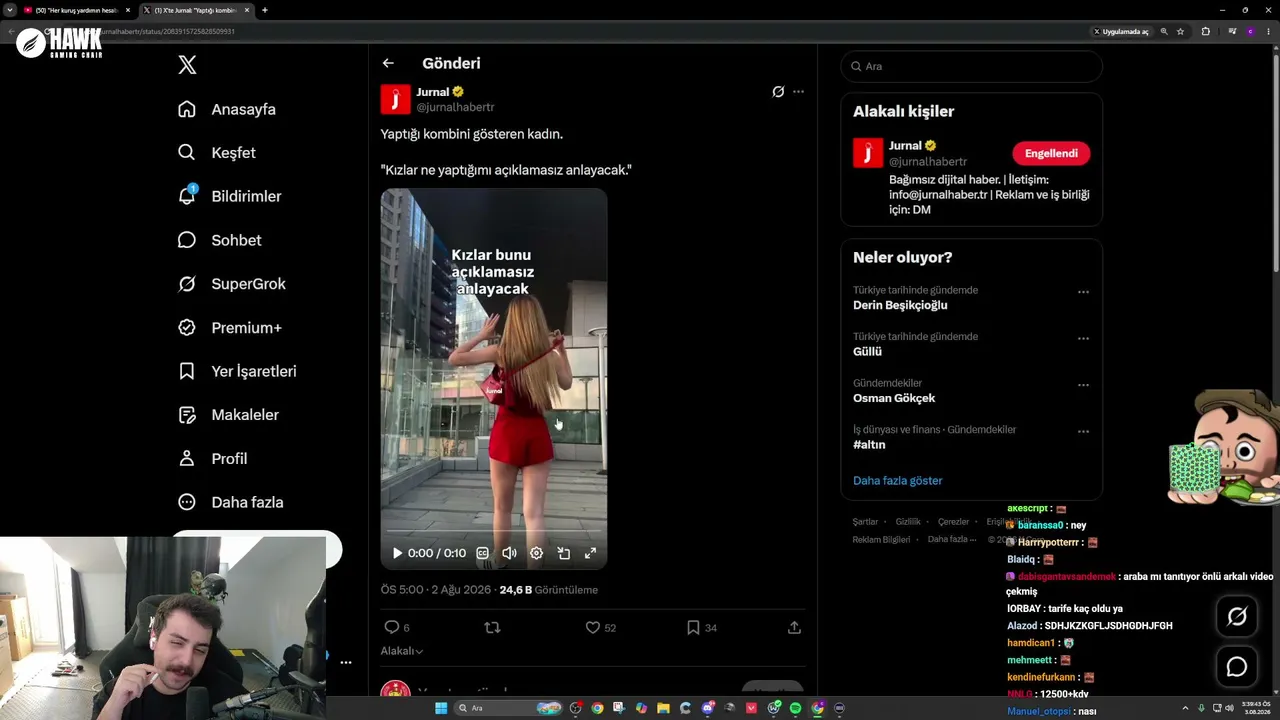Open Sohbet messages

pos(219,240)
